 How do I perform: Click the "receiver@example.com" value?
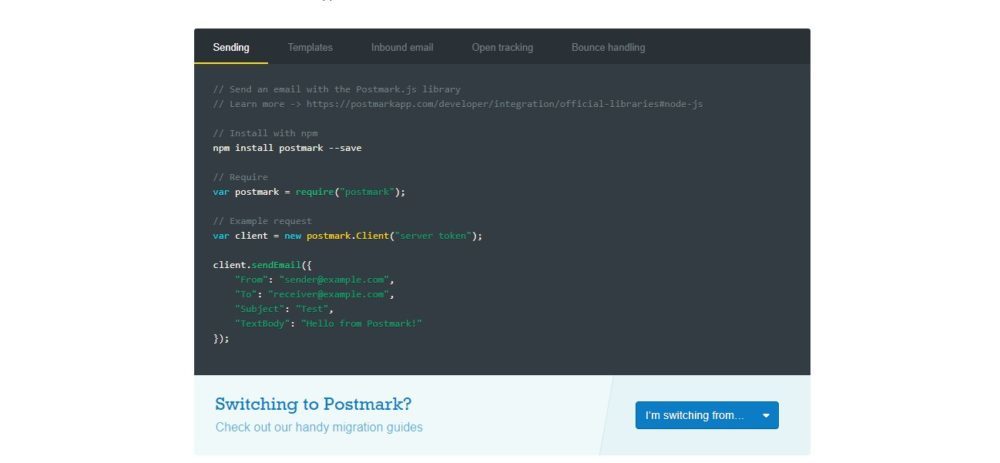[x=330, y=294]
